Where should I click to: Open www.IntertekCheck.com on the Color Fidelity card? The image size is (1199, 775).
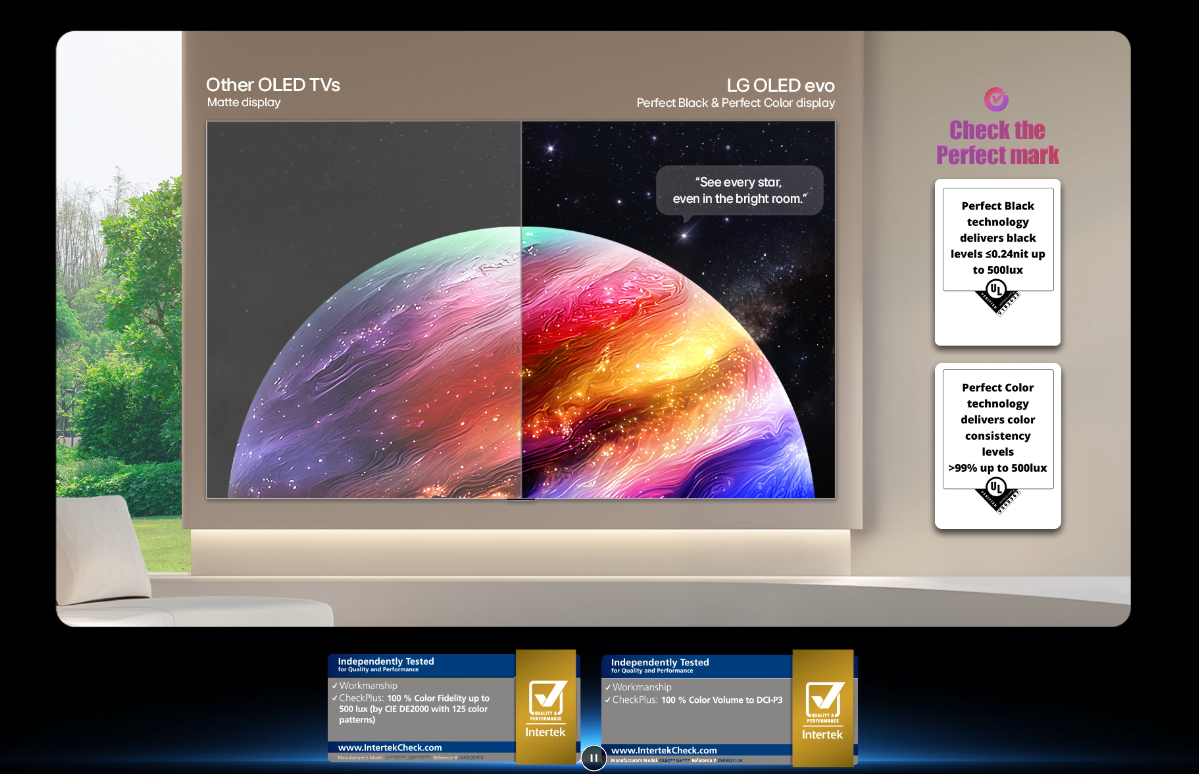click(x=390, y=747)
